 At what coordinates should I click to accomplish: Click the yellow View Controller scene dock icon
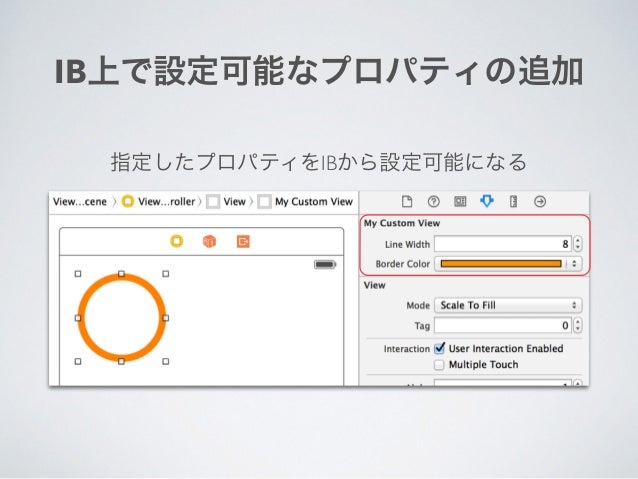click(177, 241)
